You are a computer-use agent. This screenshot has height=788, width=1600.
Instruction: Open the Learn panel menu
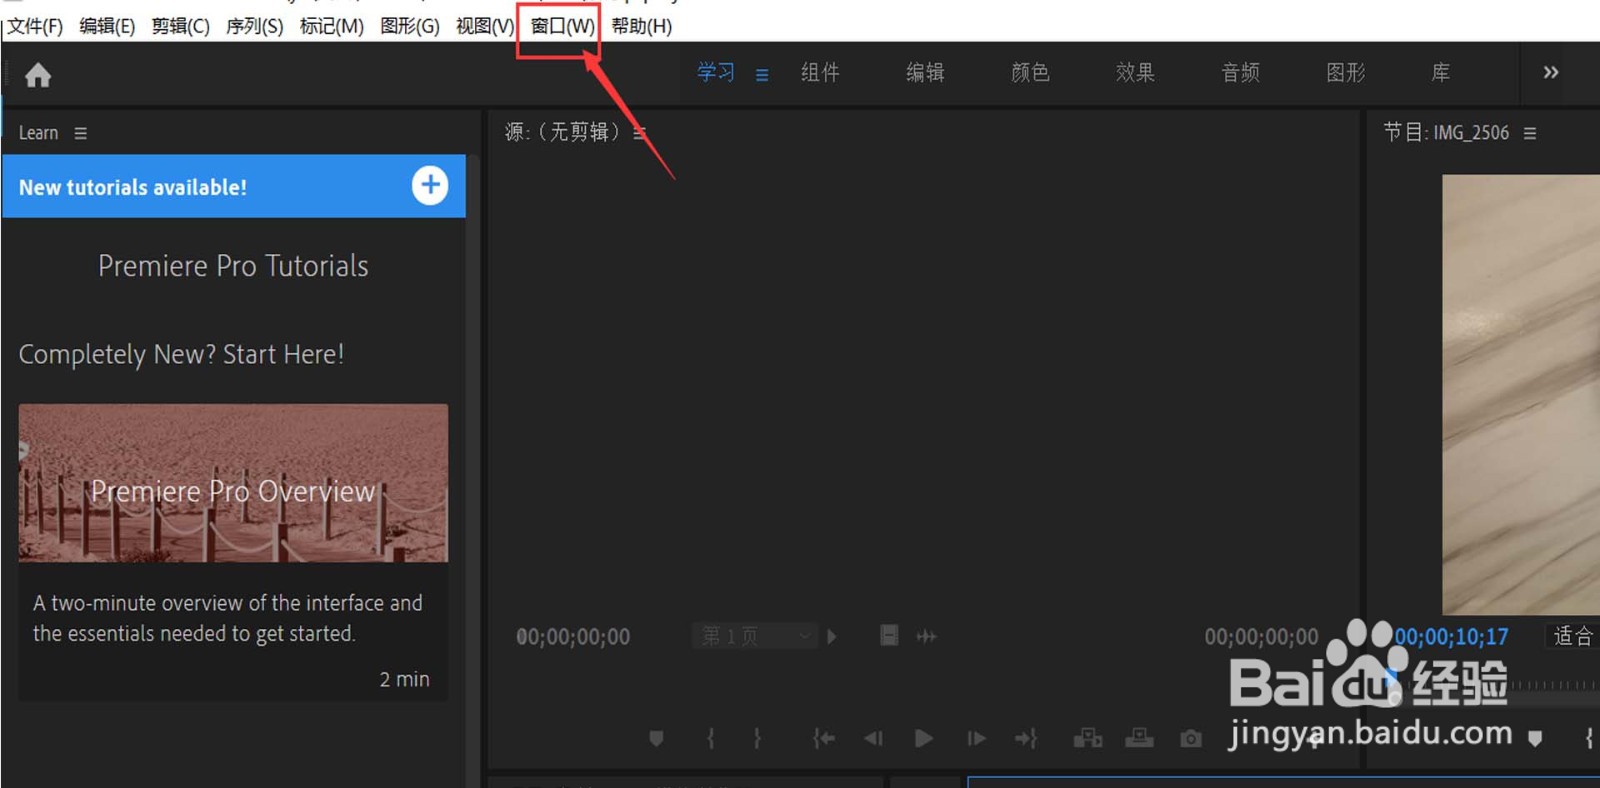pos(81,133)
